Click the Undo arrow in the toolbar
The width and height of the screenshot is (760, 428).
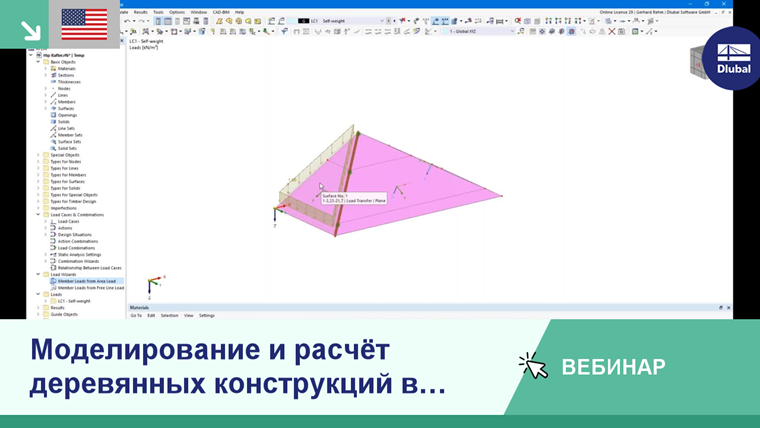click(127, 21)
